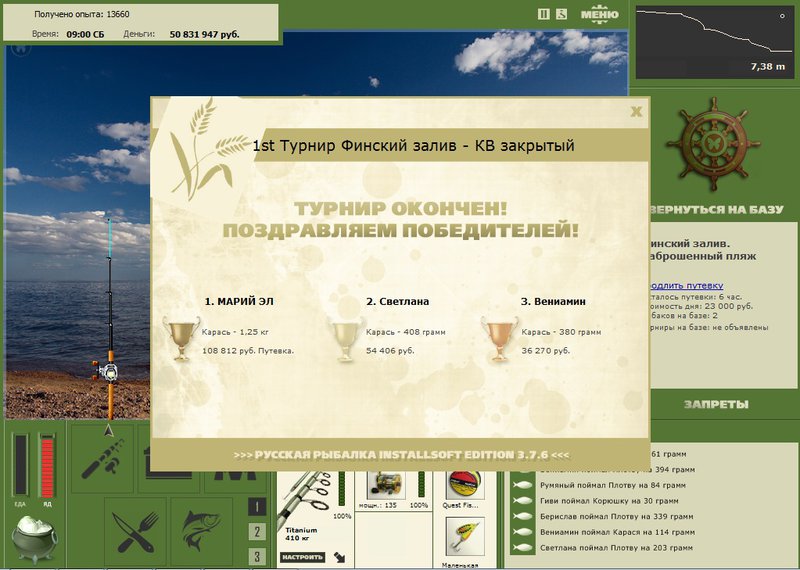Click the red ЯД level bar

click(47, 464)
